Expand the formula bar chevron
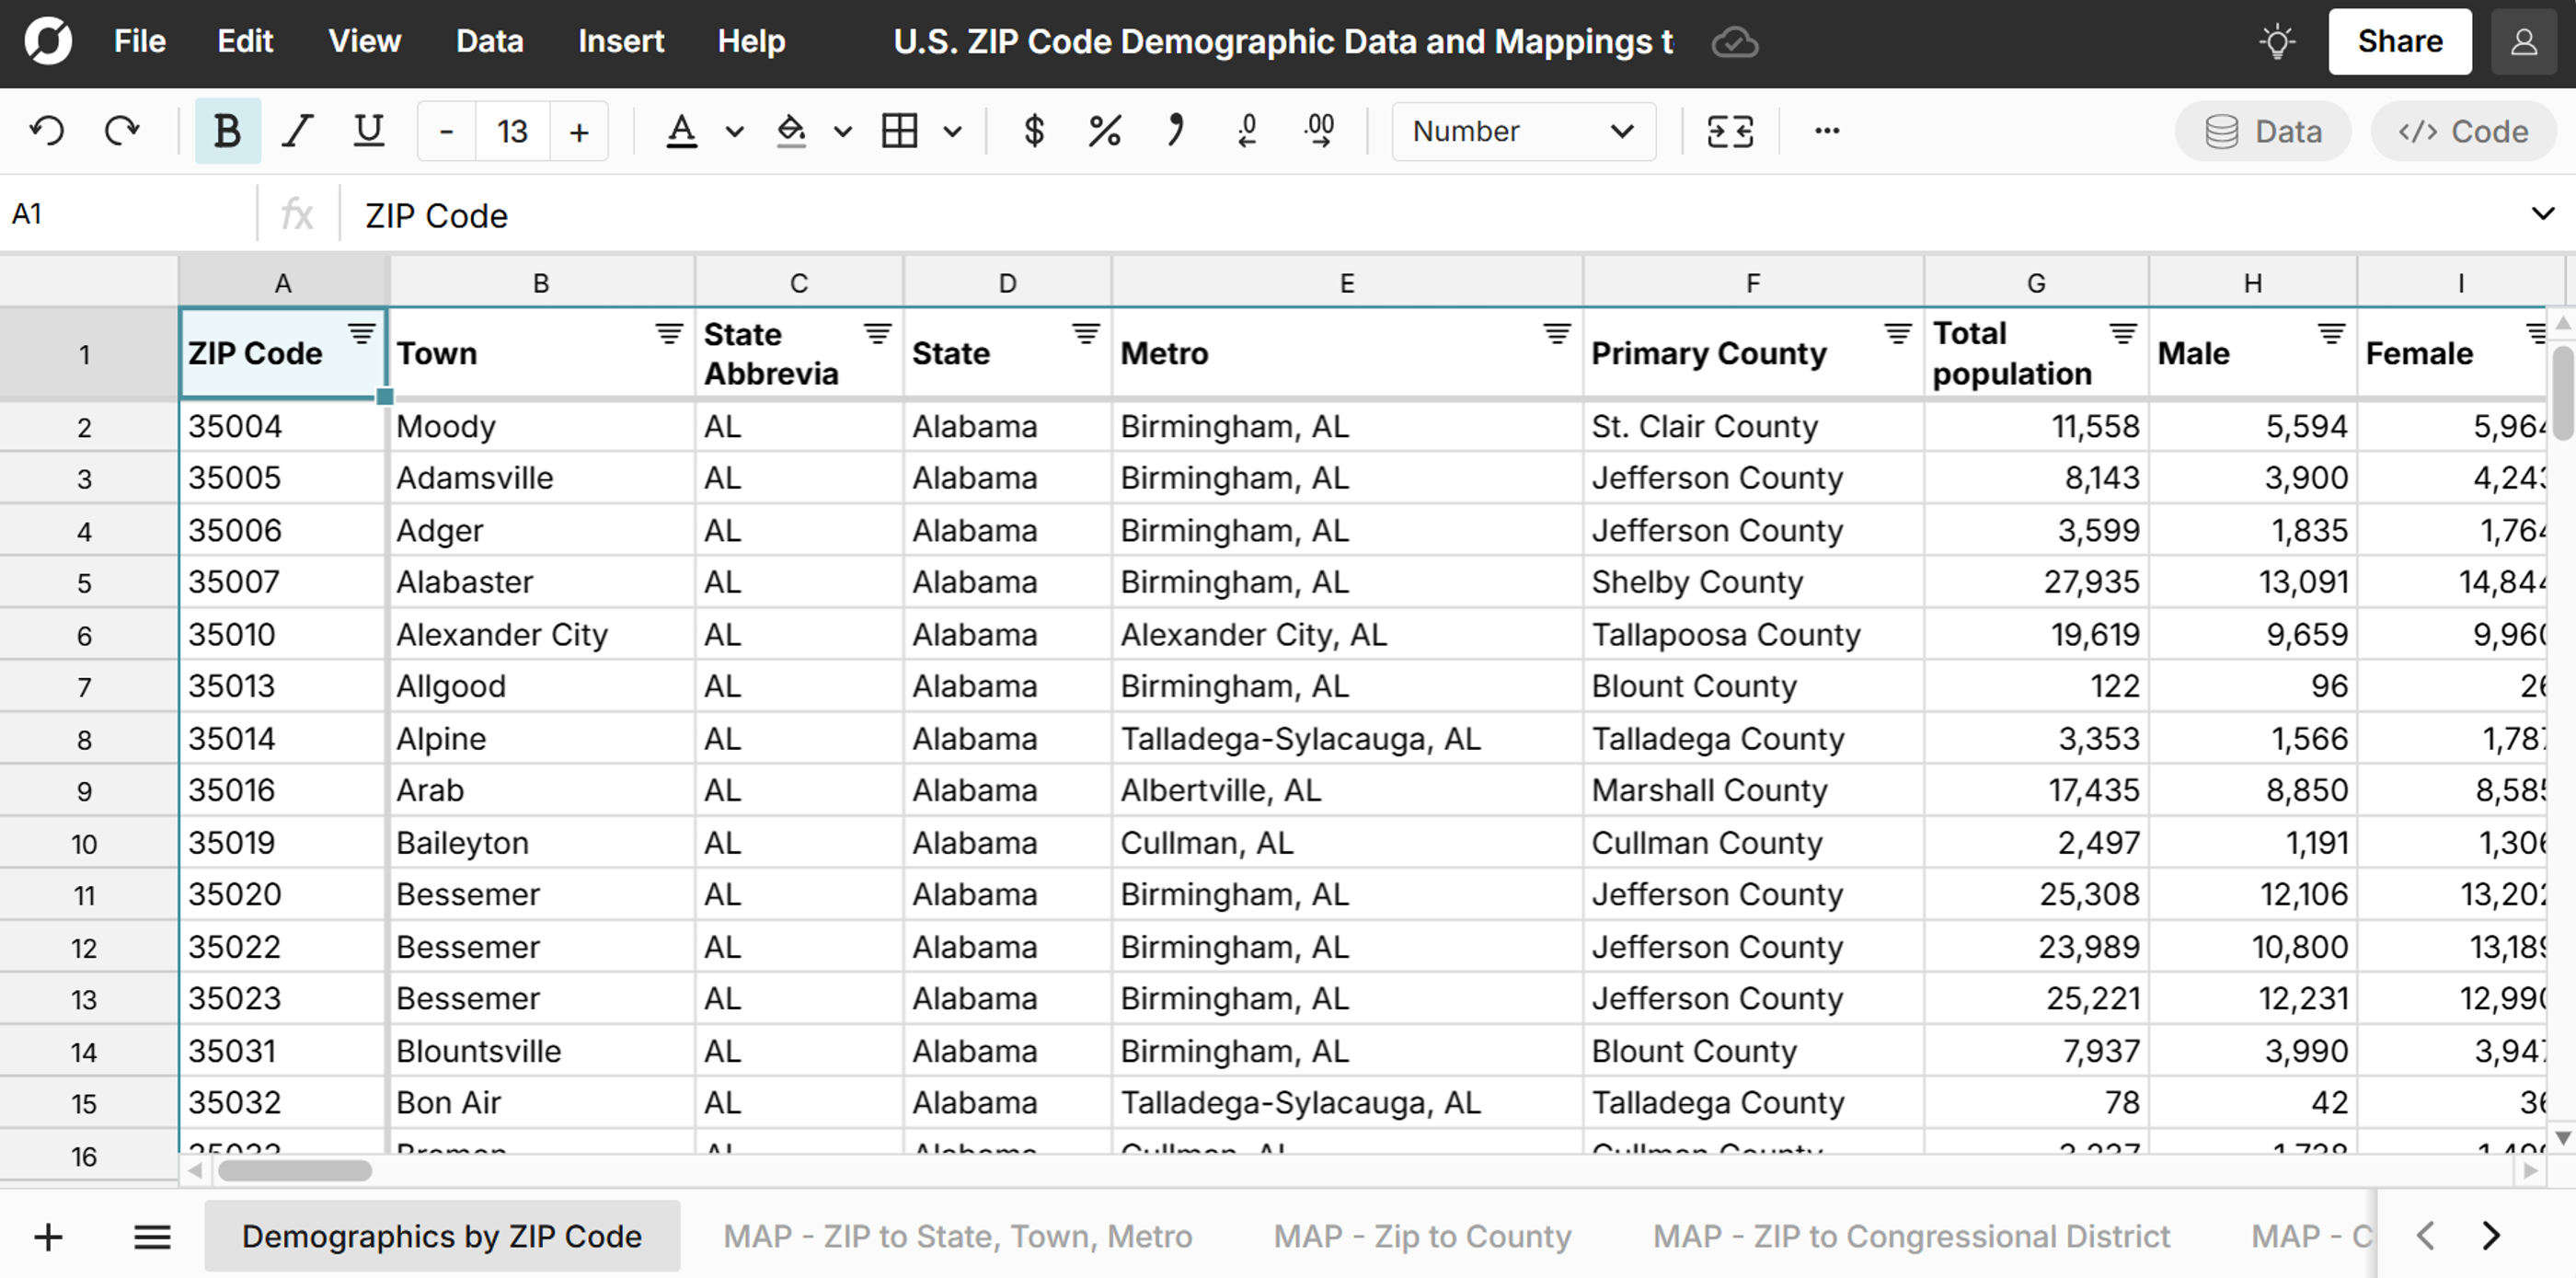This screenshot has height=1278, width=2576. point(2542,214)
